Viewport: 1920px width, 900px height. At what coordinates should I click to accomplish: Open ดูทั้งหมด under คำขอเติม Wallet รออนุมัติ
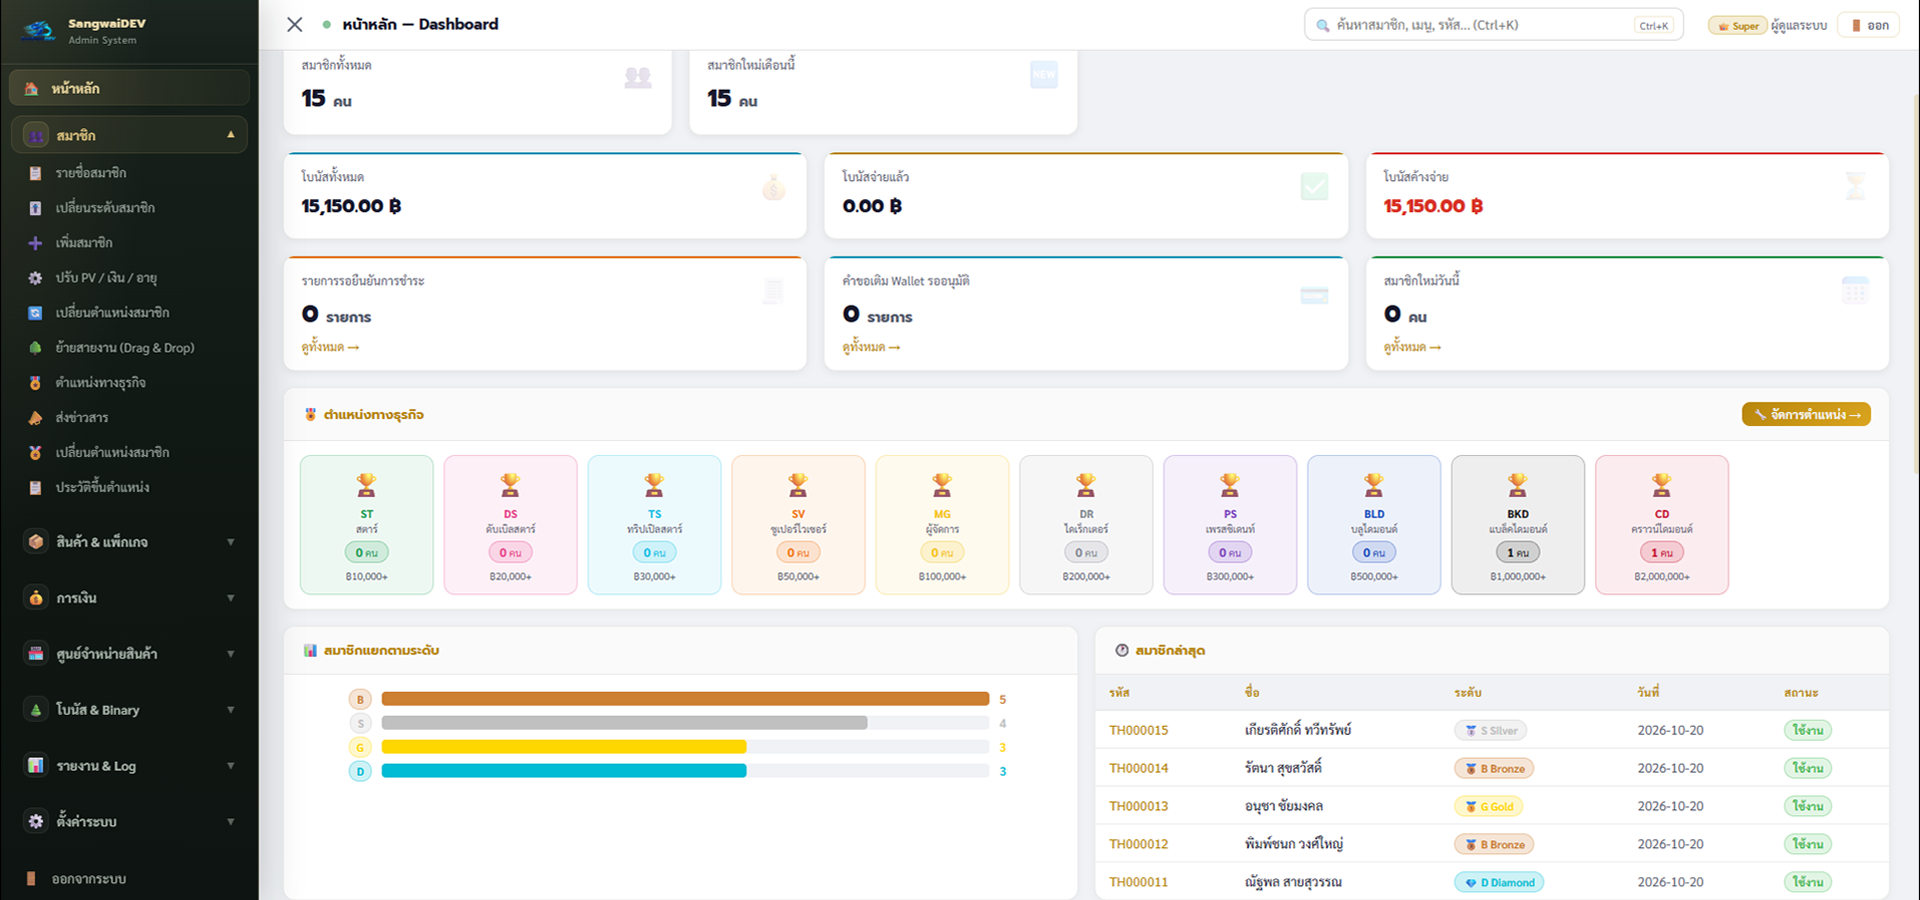coord(871,347)
